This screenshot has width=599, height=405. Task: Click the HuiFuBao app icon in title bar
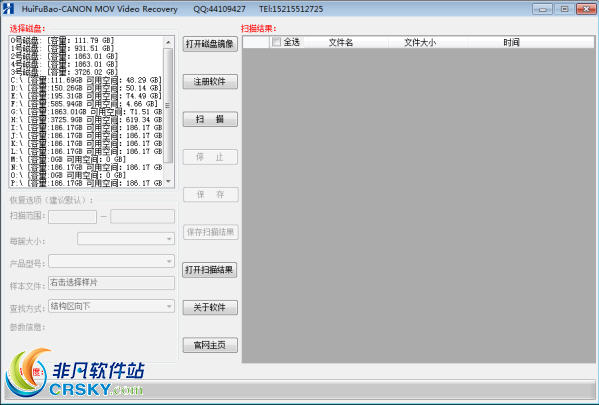[x=8, y=8]
